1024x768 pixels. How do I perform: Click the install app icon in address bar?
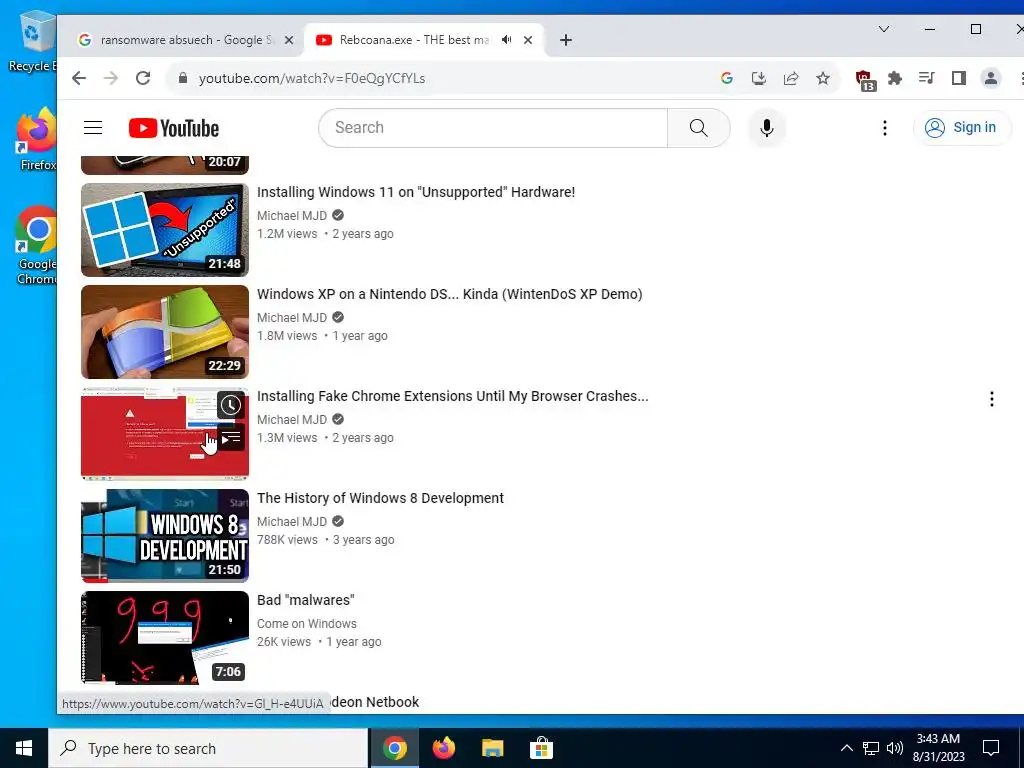click(x=758, y=78)
